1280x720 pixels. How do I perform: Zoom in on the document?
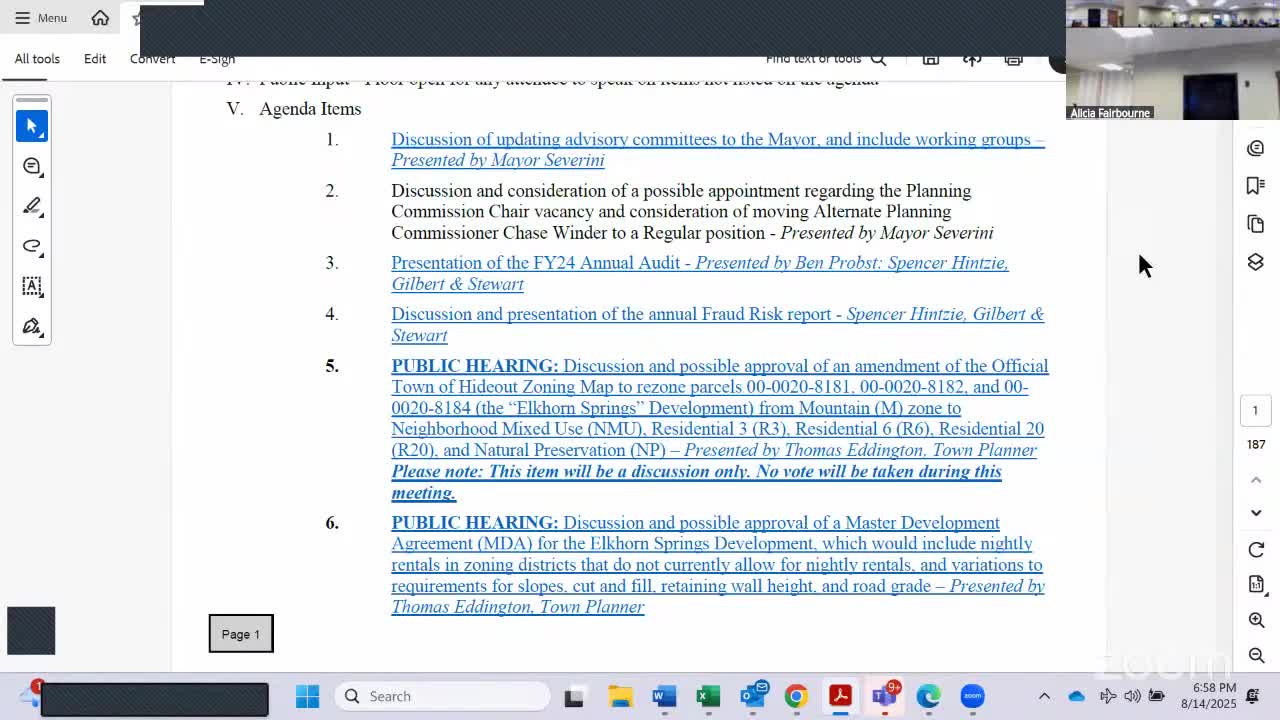pyautogui.click(x=1256, y=620)
